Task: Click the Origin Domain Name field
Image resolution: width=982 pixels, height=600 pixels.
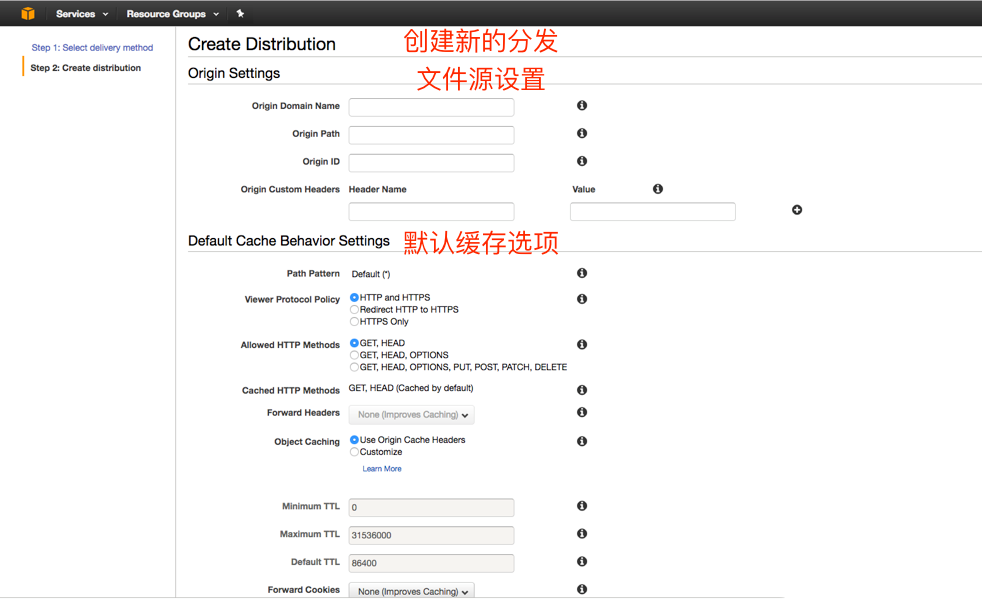Action: 432,107
